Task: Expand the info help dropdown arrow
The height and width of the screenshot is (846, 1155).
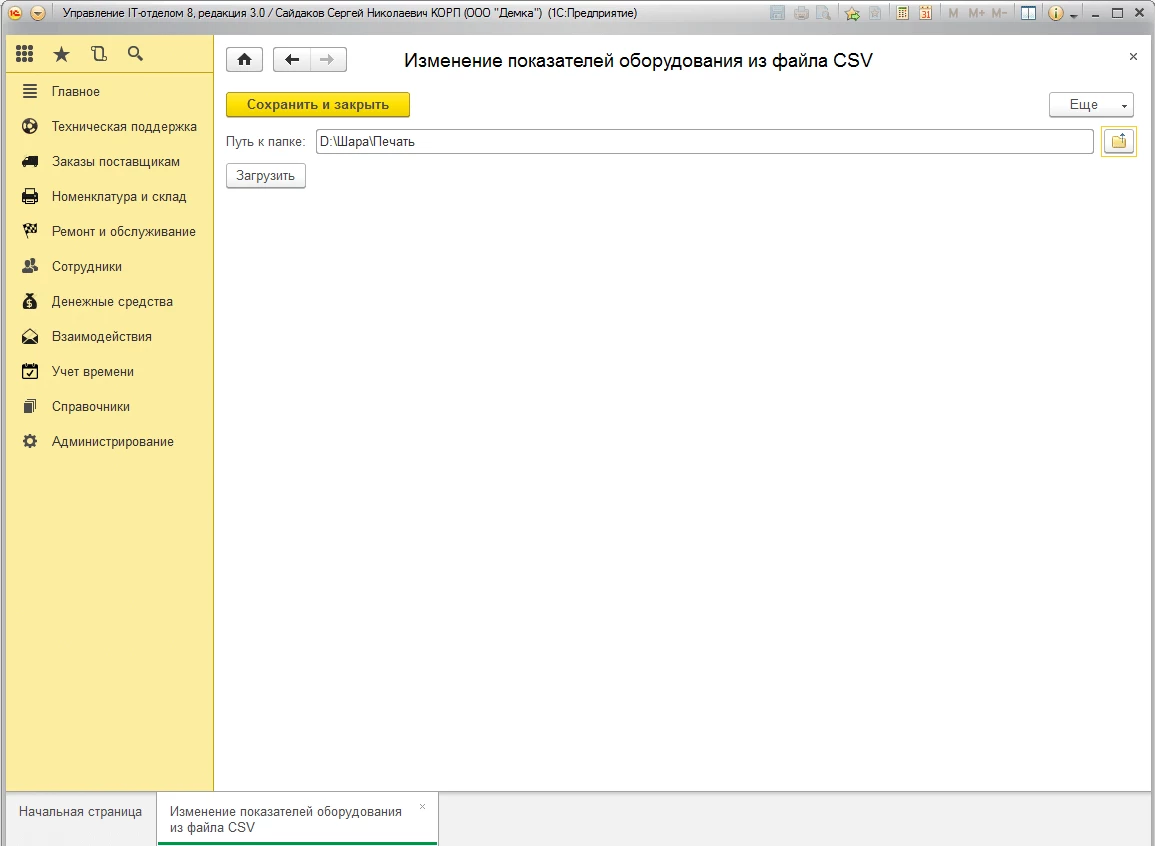Action: (x=1074, y=15)
